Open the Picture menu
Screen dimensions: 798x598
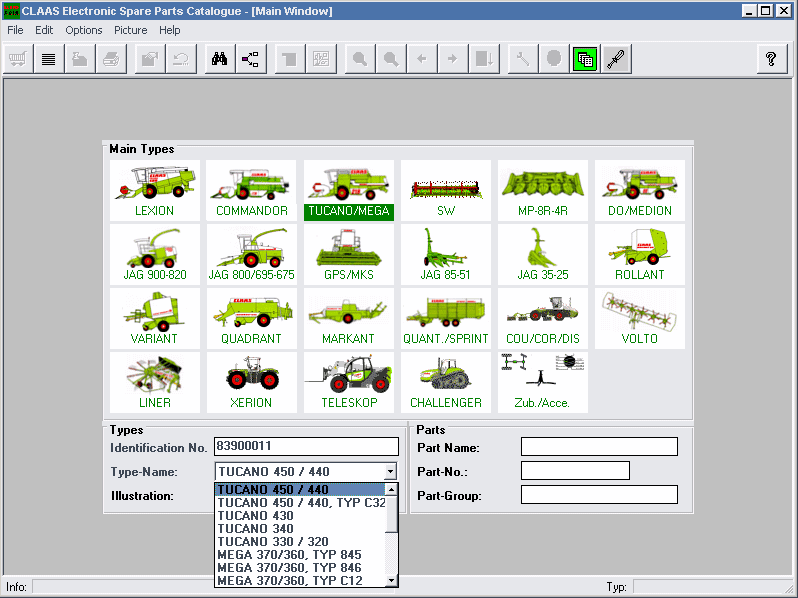(130, 31)
